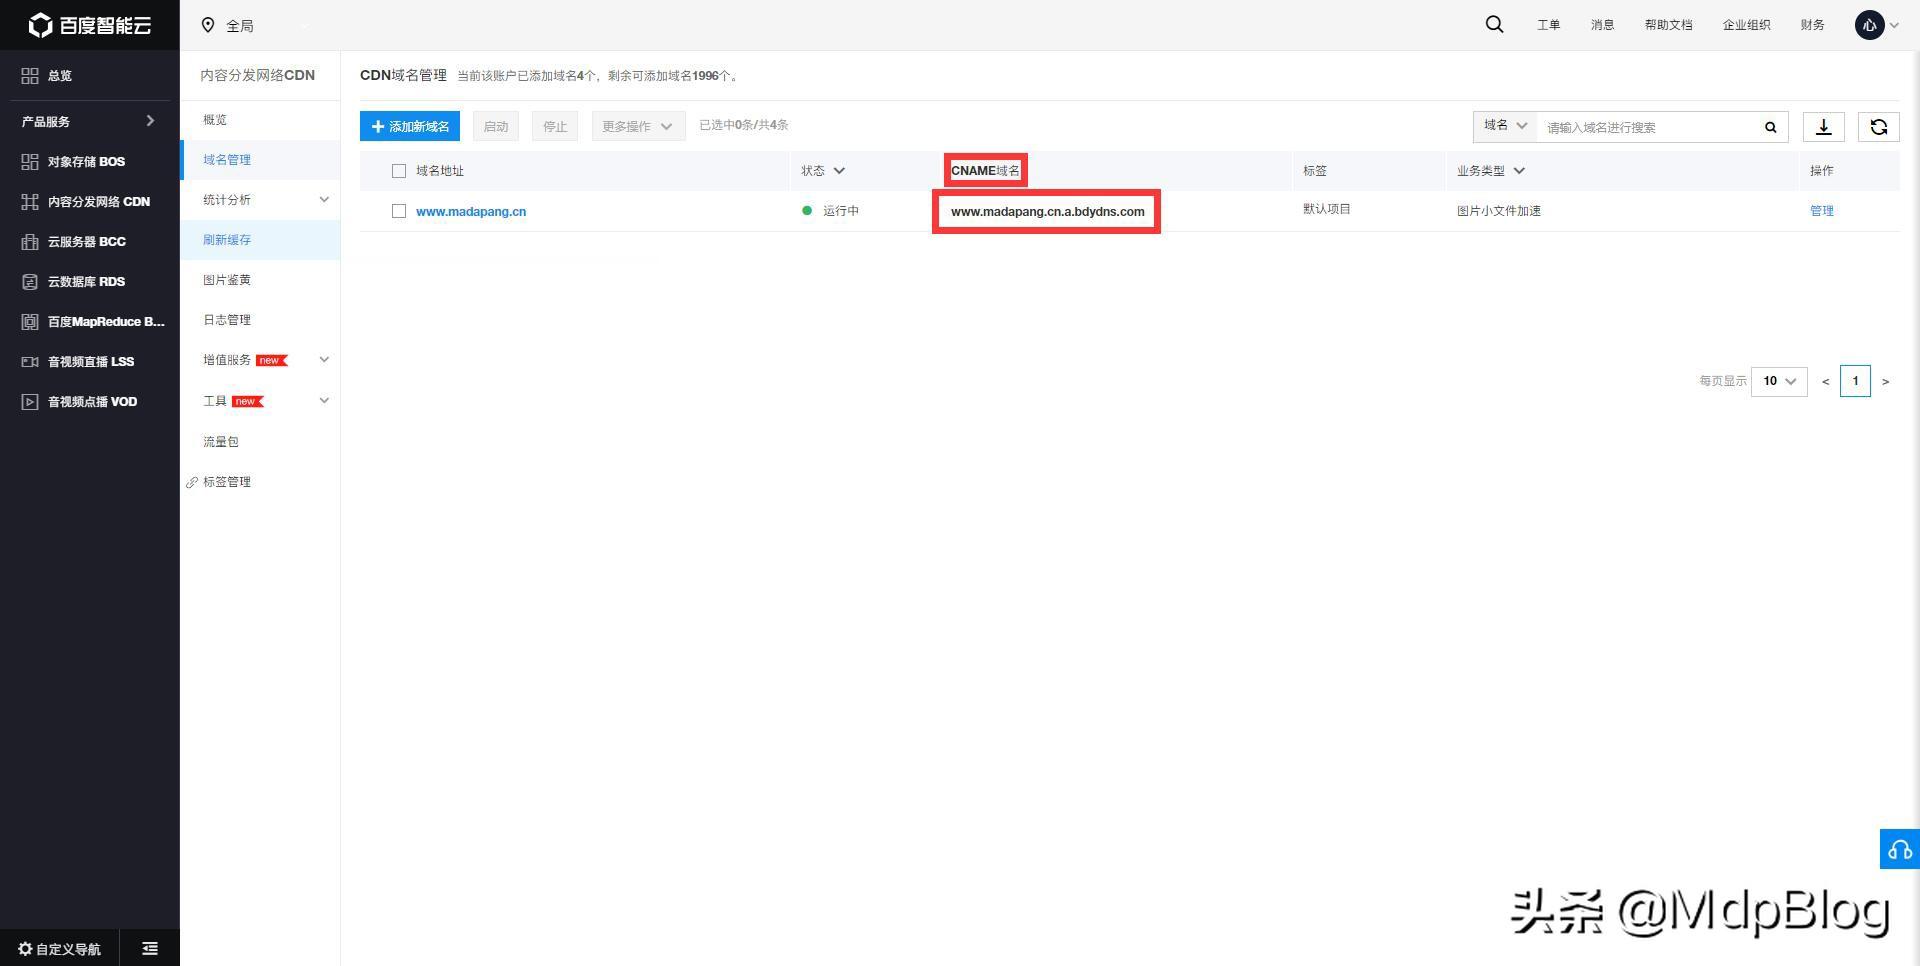Click the 运行中 status cell
The image size is (1920, 966).
pyautogui.click(x=840, y=211)
